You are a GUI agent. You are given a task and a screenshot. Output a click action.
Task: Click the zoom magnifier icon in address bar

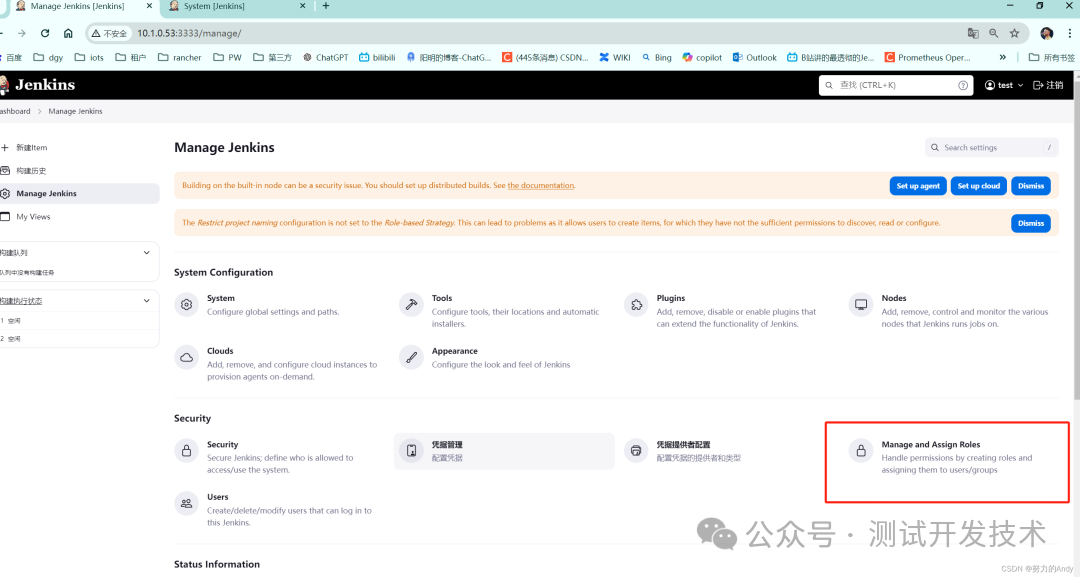coord(994,33)
